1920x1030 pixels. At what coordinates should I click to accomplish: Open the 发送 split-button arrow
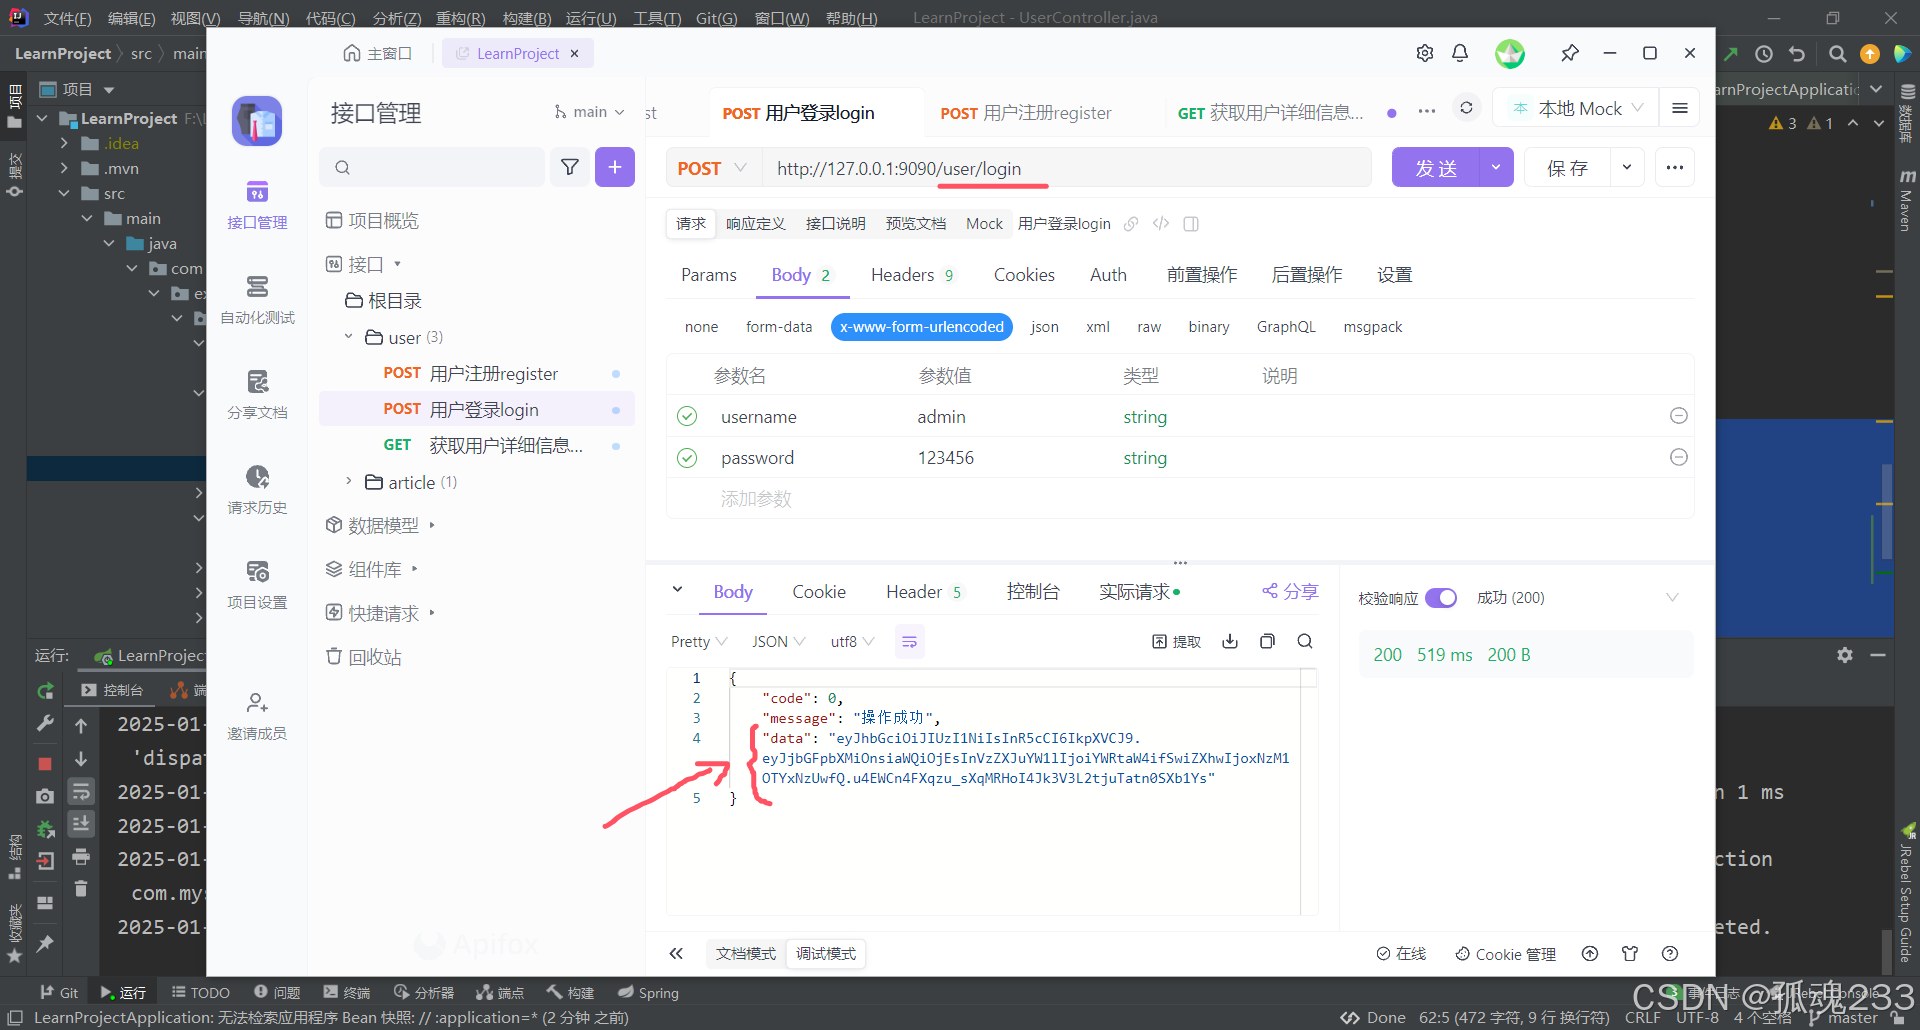(1496, 167)
